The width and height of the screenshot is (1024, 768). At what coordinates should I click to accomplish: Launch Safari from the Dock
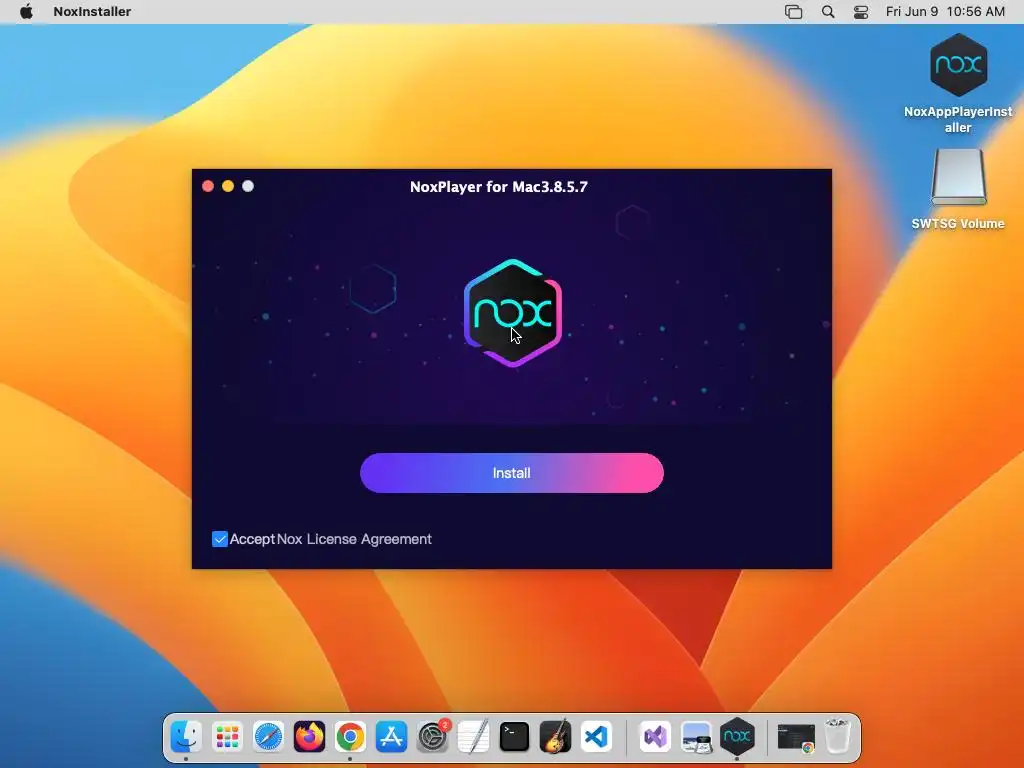click(x=268, y=737)
